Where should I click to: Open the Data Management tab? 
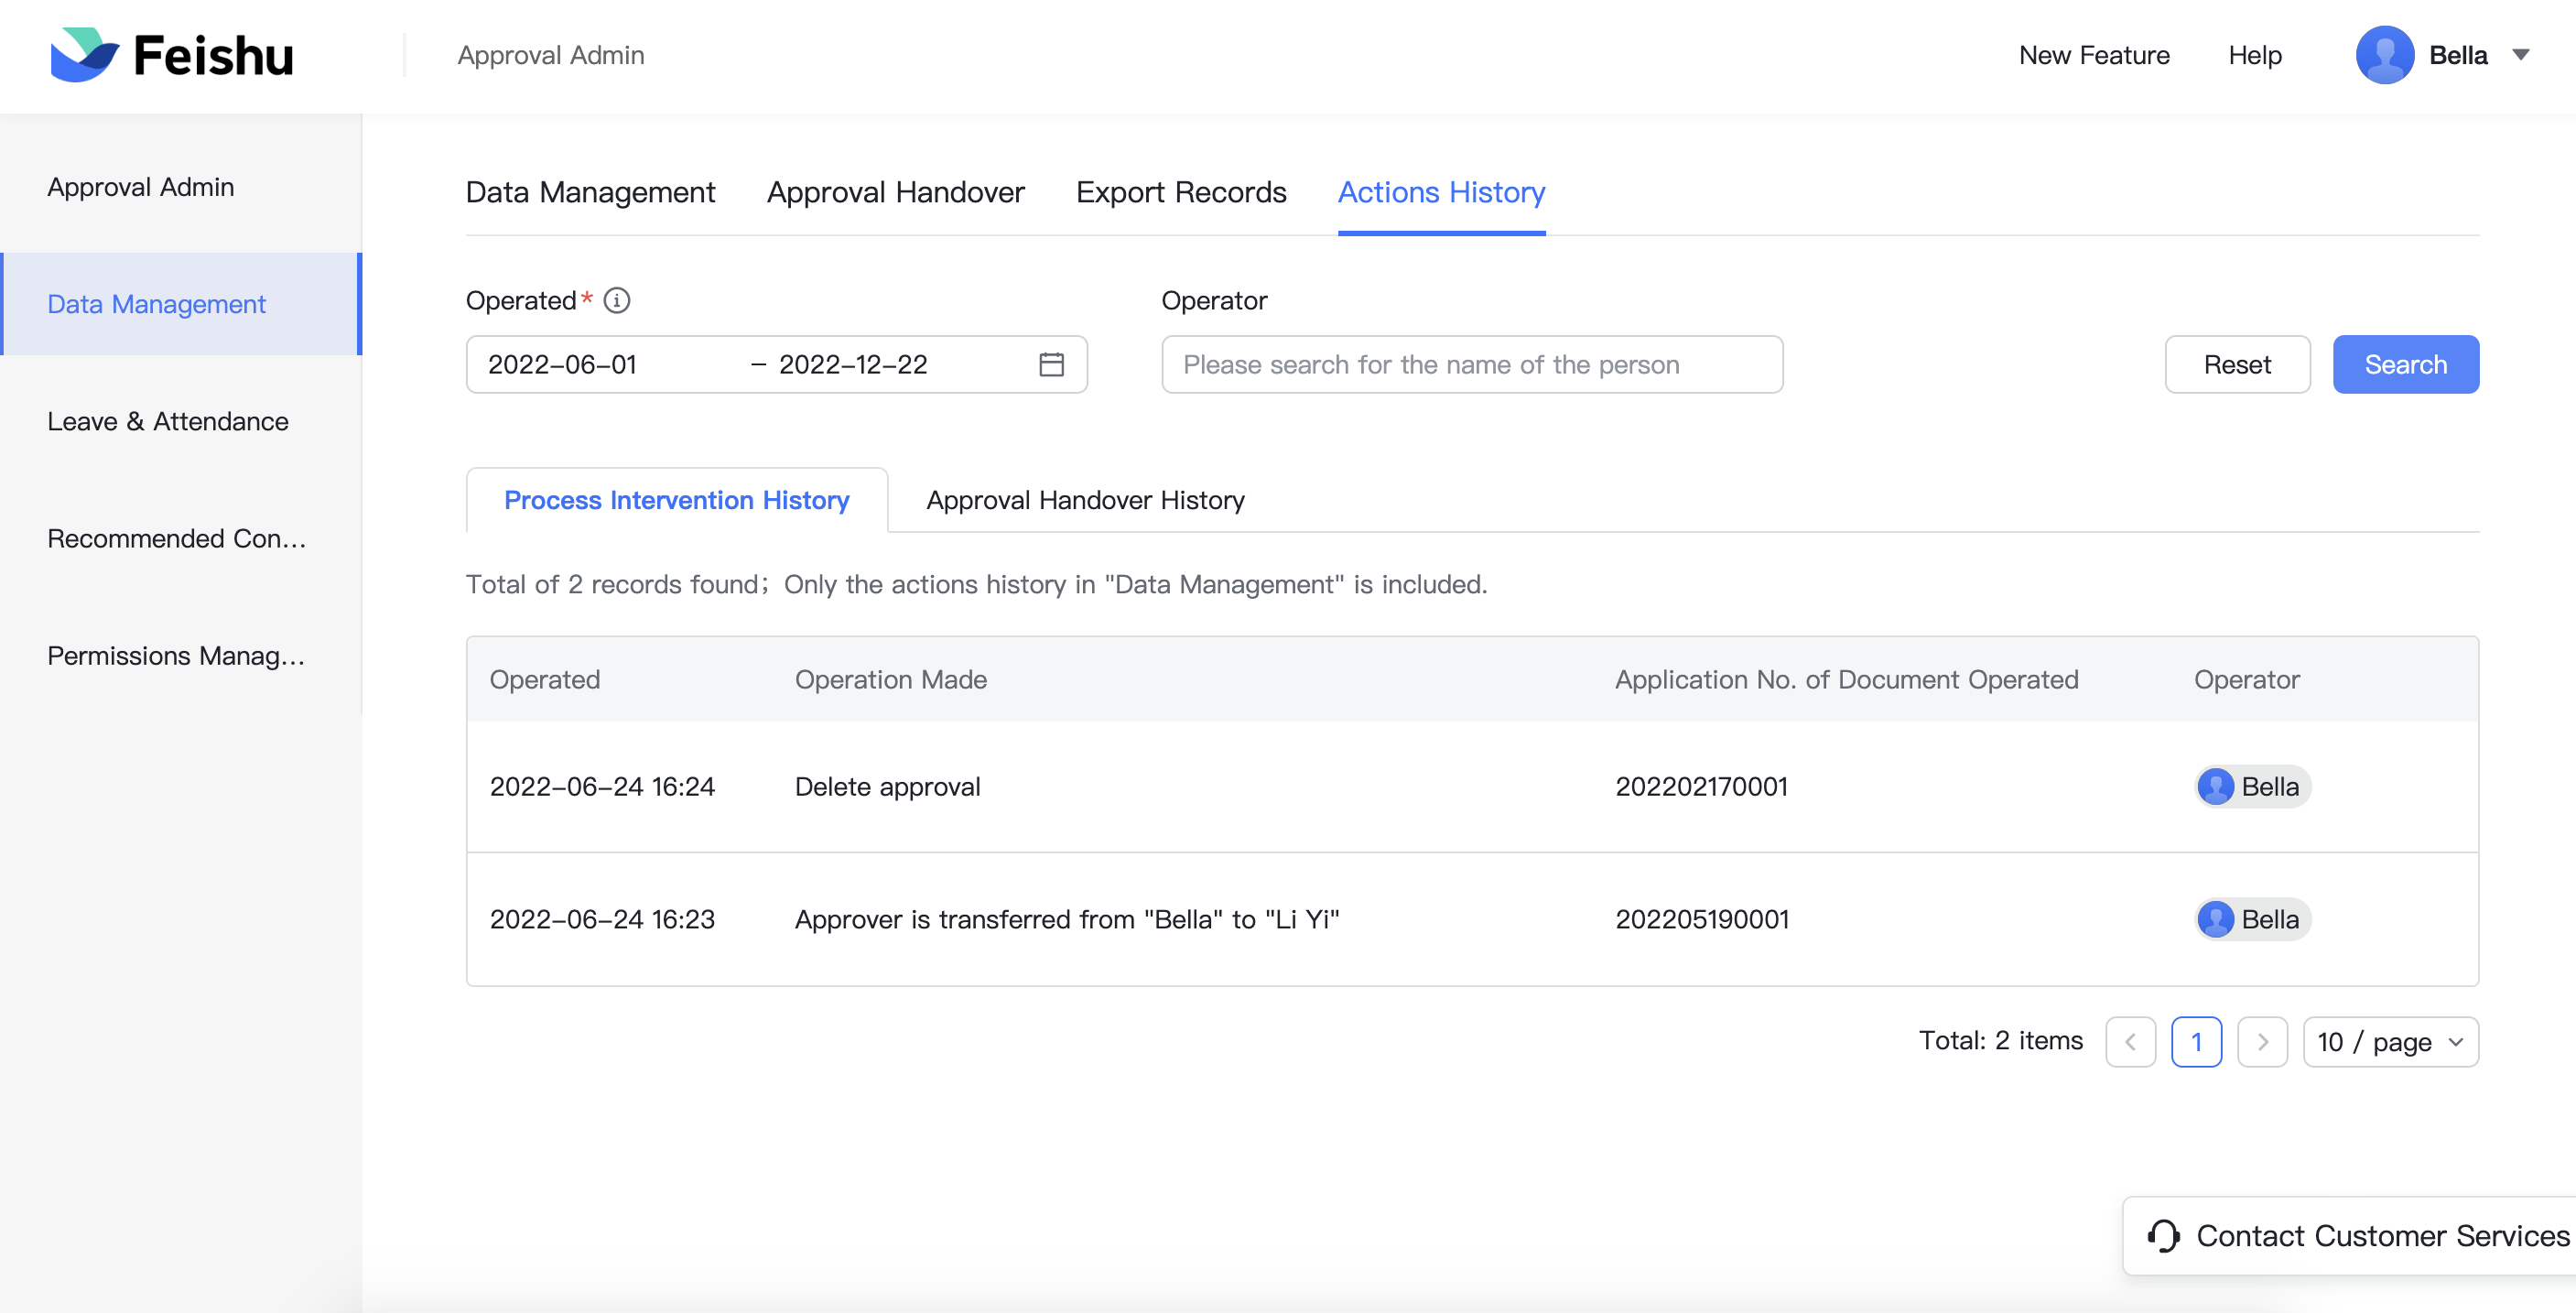(x=589, y=192)
